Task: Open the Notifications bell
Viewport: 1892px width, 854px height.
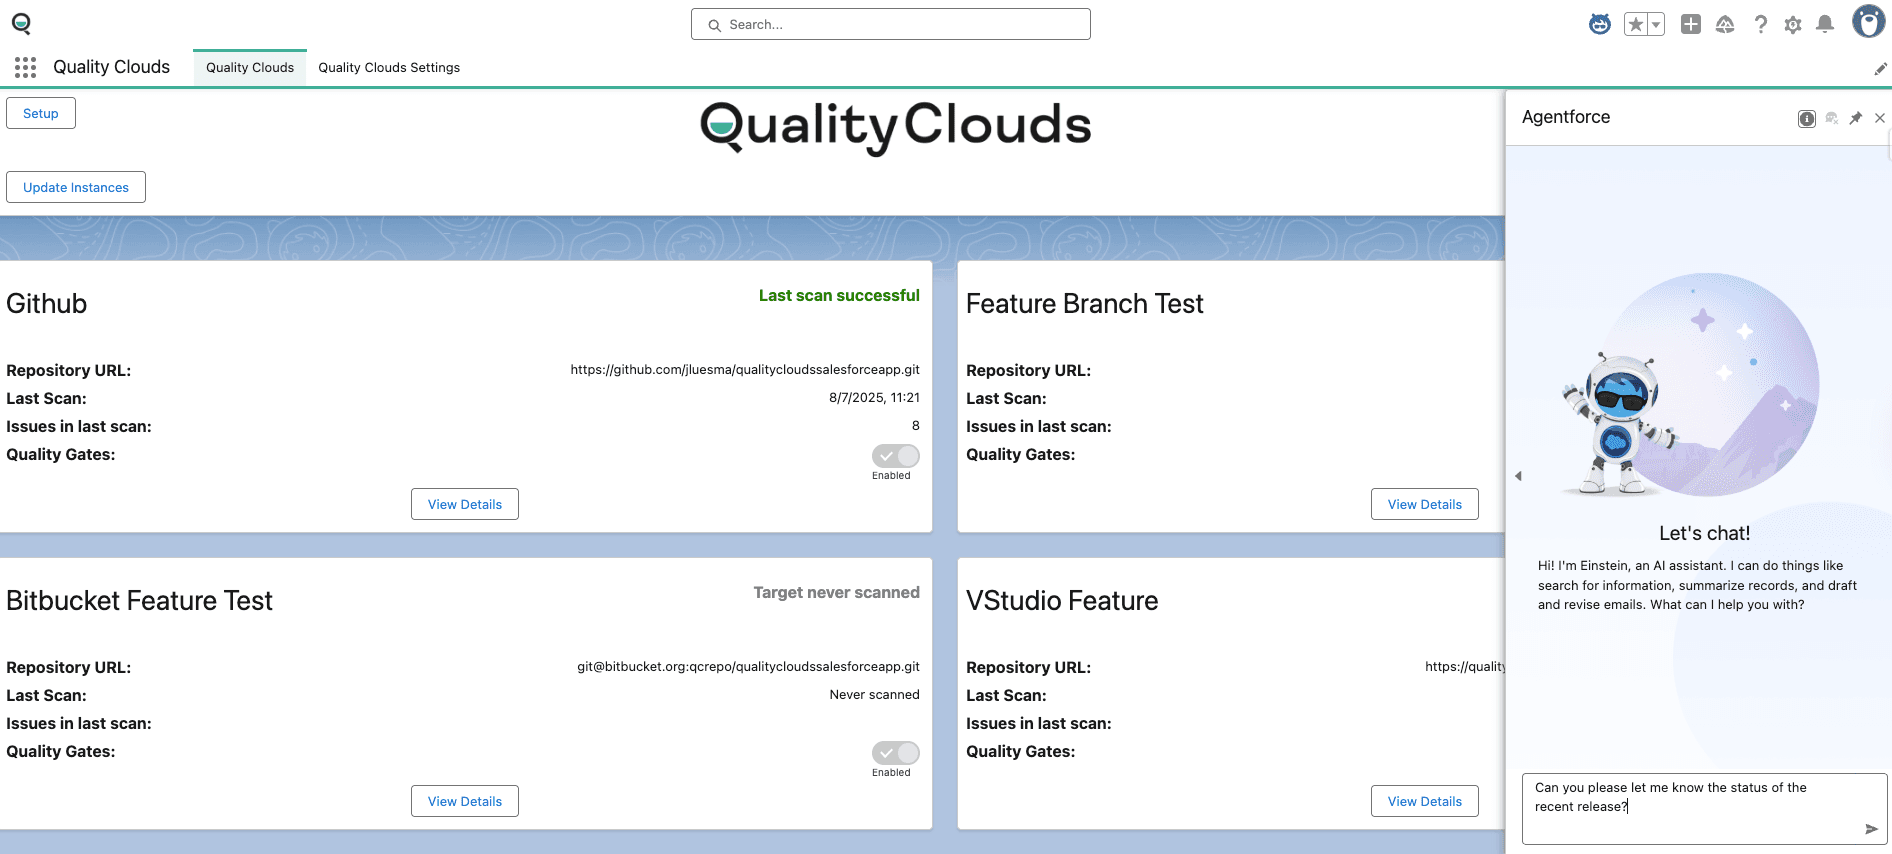Action: coord(1825,24)
